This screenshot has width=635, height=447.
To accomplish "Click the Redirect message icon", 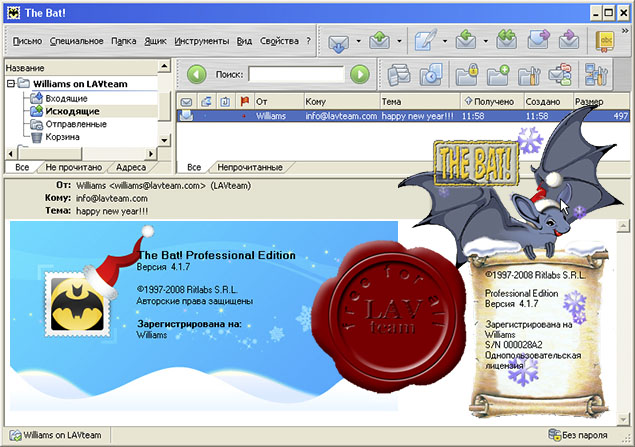I will click(569, 40).
